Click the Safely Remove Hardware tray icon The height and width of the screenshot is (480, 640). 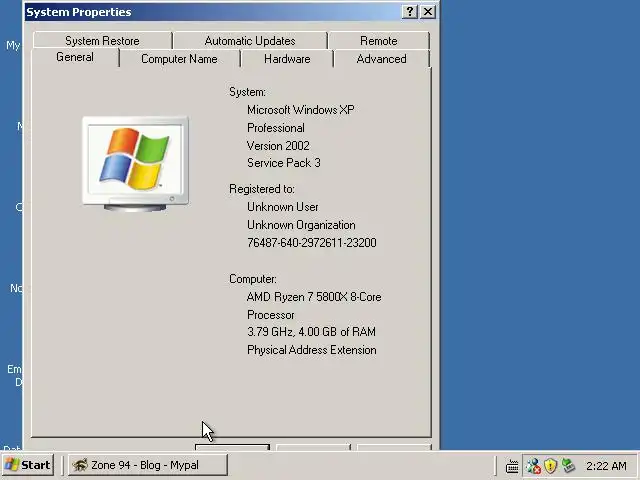(568, 466)
